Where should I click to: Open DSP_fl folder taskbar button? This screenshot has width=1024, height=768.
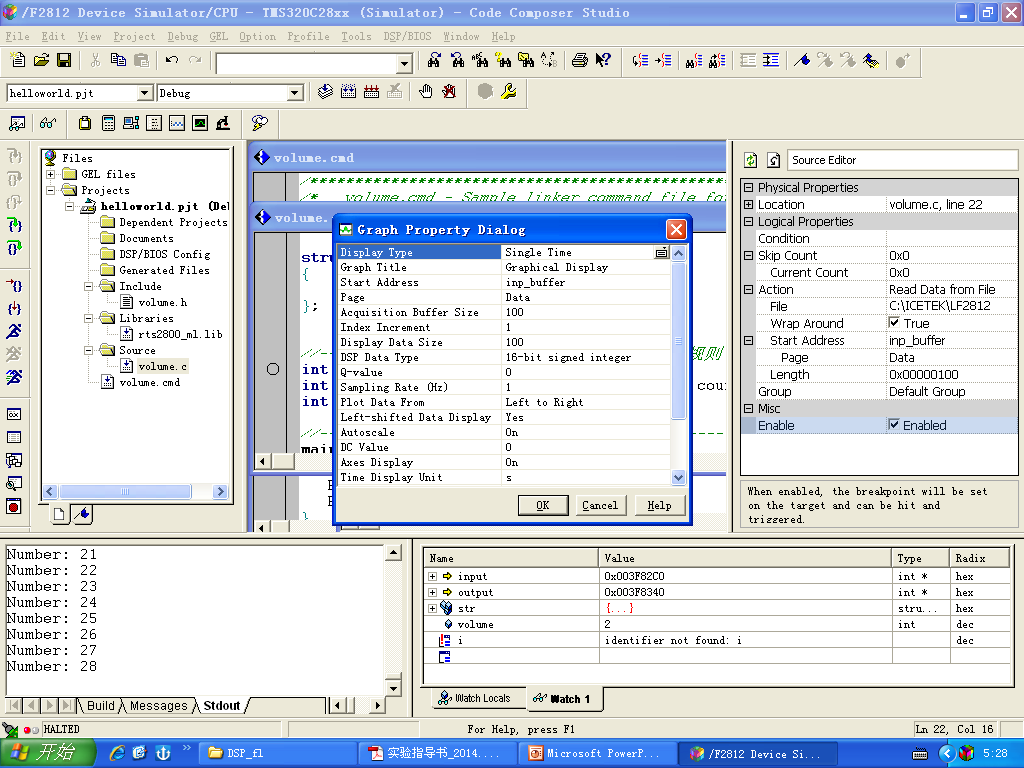[278, 753]
